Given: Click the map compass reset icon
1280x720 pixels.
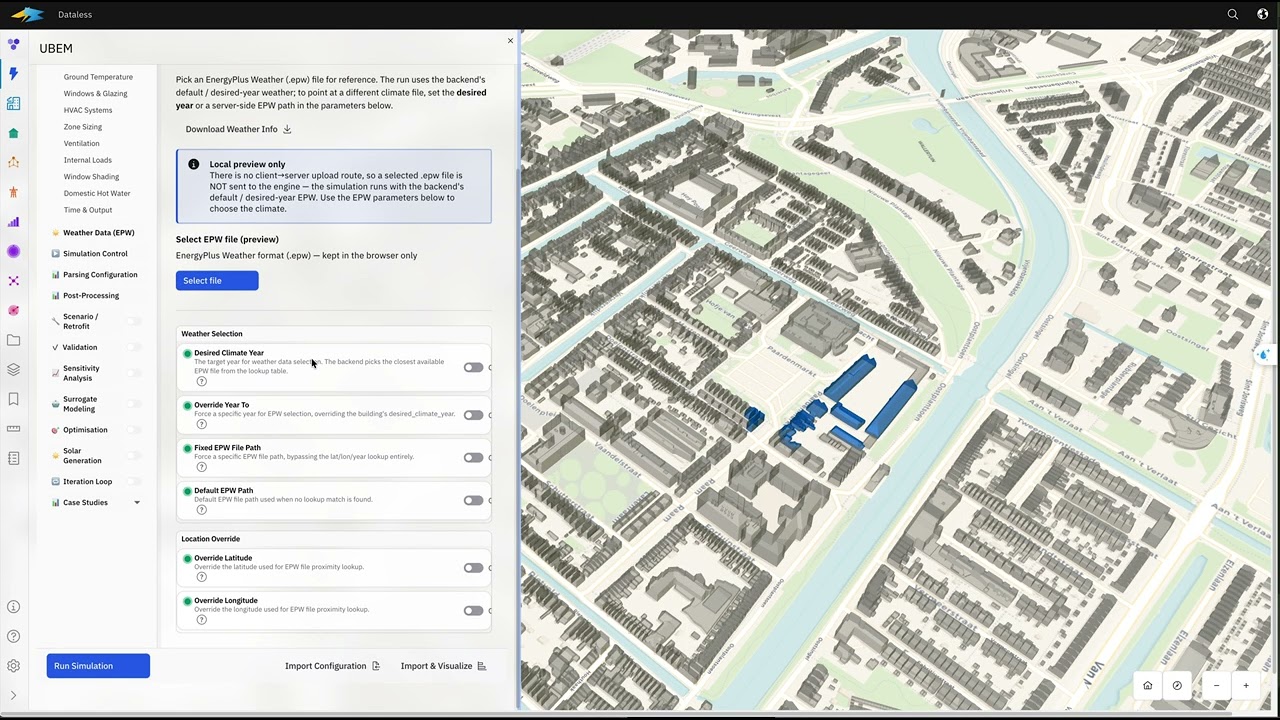Looking at the screenshot, I should coord(1177,685).
